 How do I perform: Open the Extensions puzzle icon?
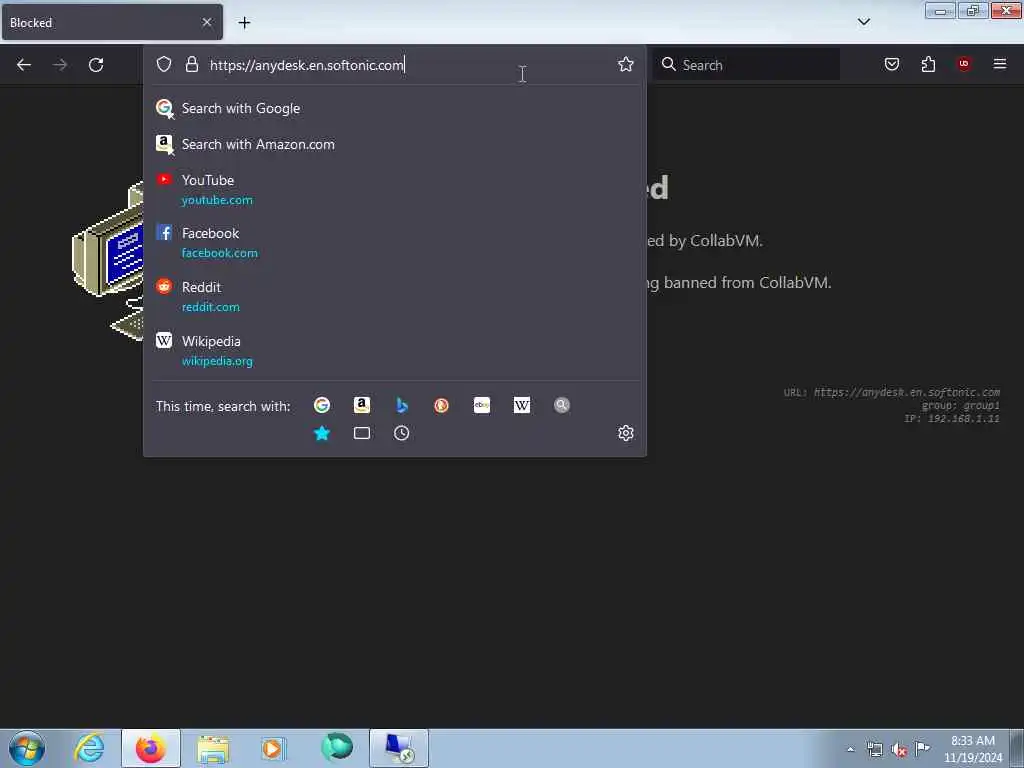point(928,64)
